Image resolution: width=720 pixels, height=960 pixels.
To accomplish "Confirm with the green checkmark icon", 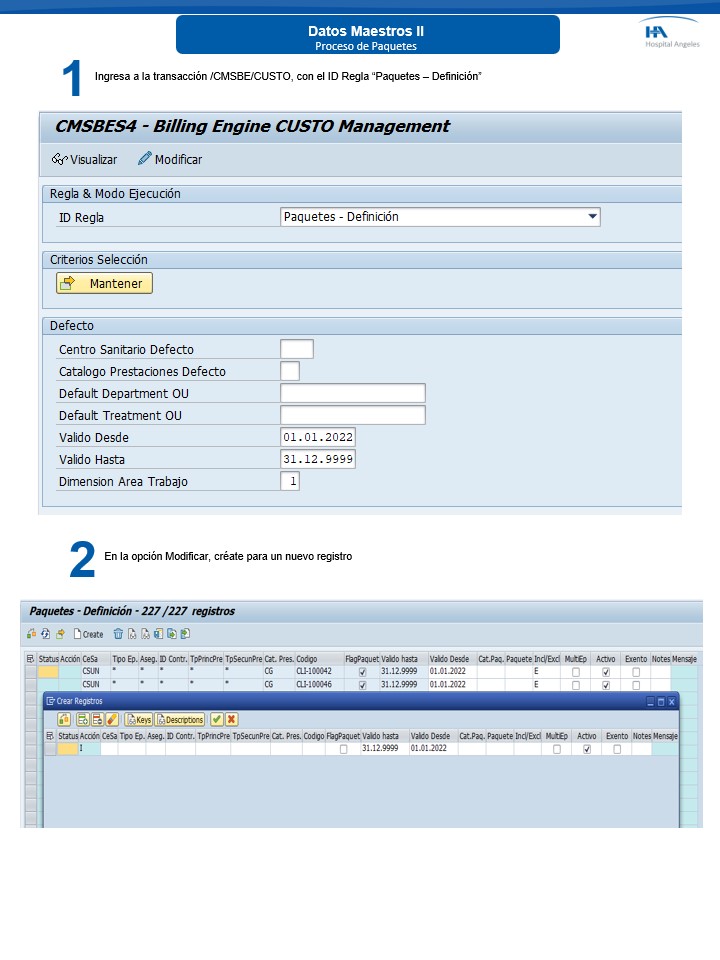I will pyautogui.click(x=216, y=719).
